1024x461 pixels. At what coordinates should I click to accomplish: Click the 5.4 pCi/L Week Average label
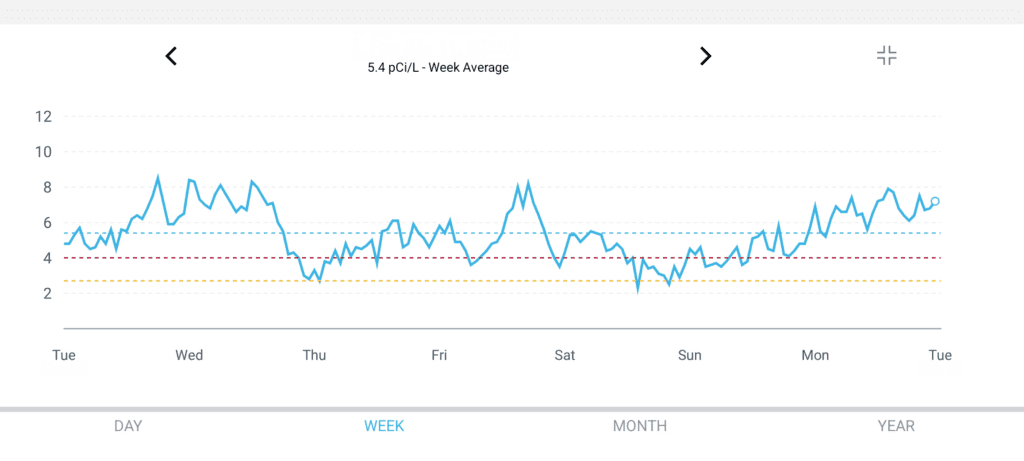439,68
